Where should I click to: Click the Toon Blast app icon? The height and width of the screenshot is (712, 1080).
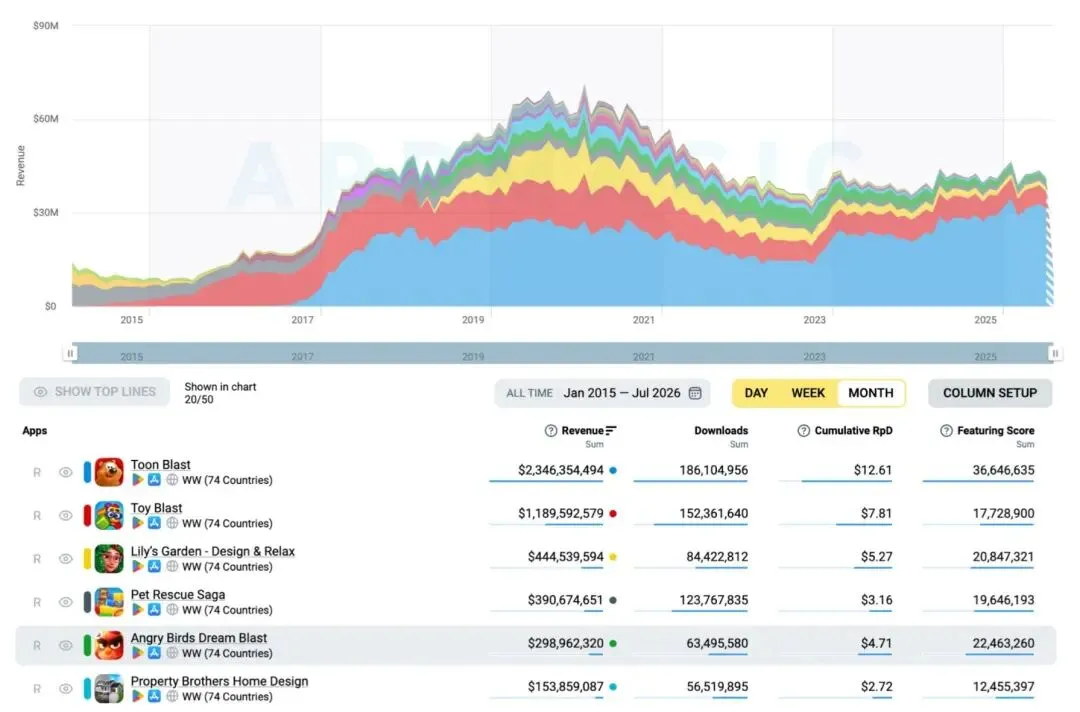[x=109, y=472]
